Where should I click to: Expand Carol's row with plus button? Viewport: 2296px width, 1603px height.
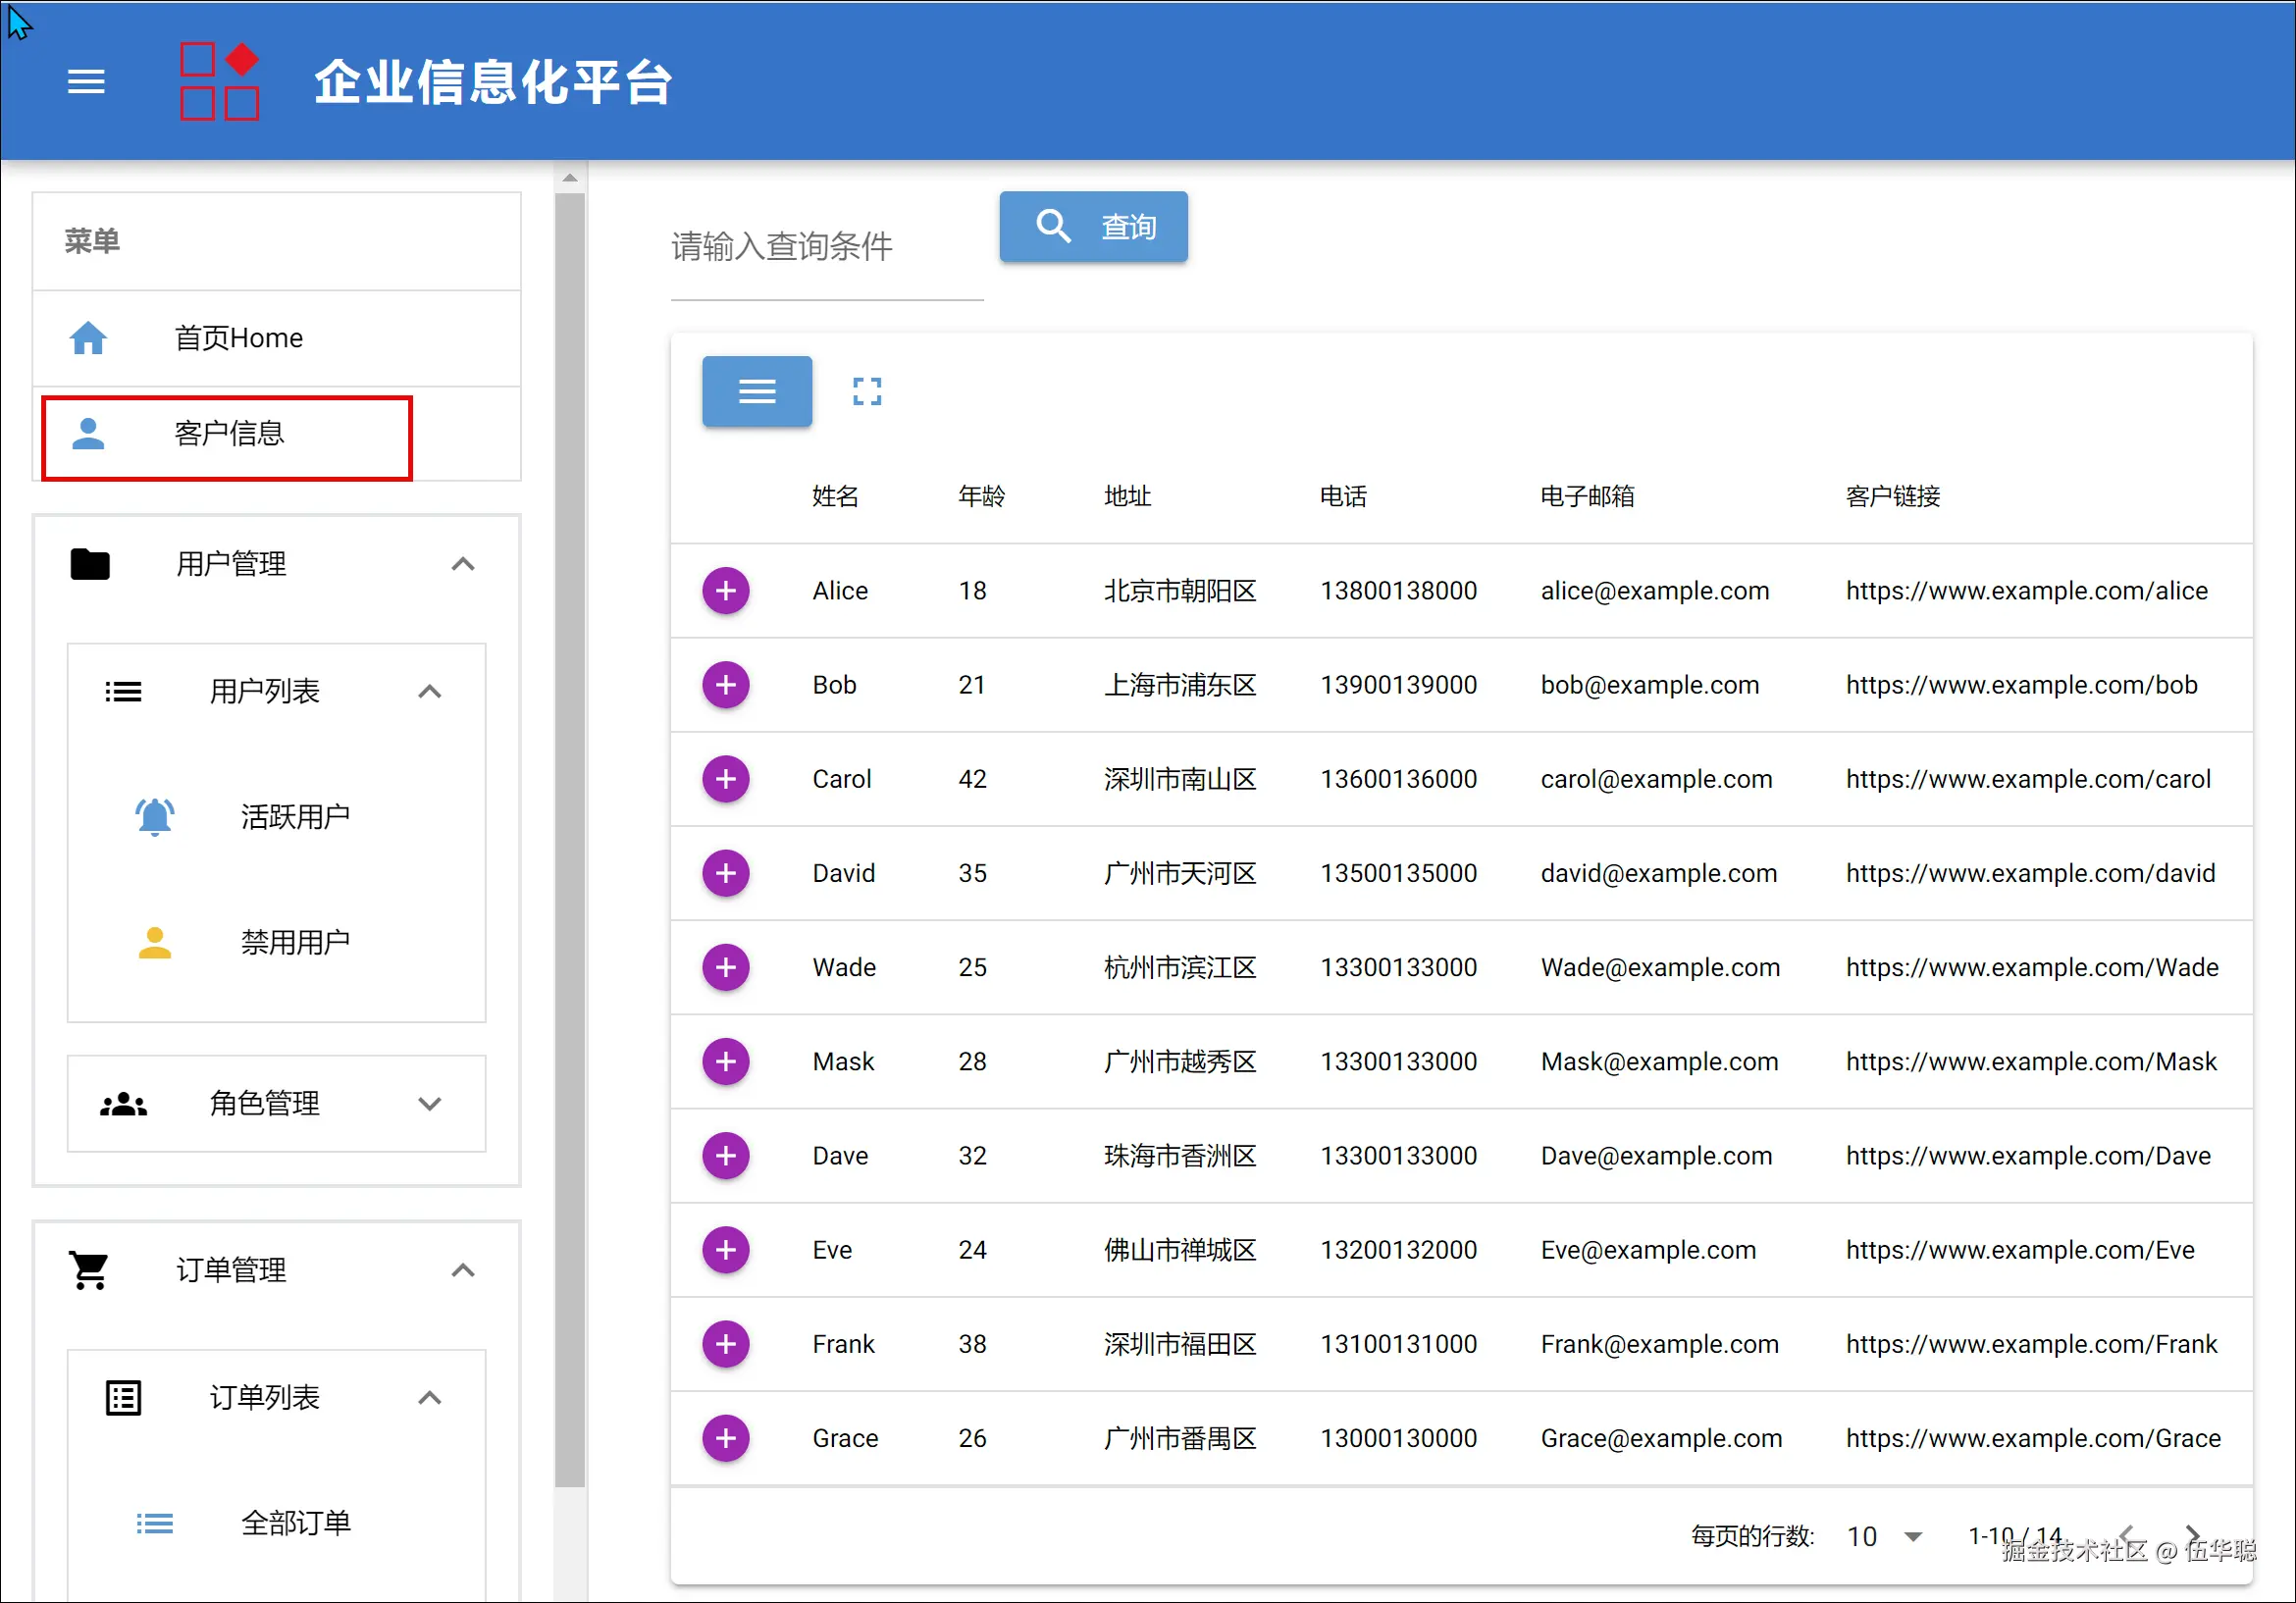point(725,779)
